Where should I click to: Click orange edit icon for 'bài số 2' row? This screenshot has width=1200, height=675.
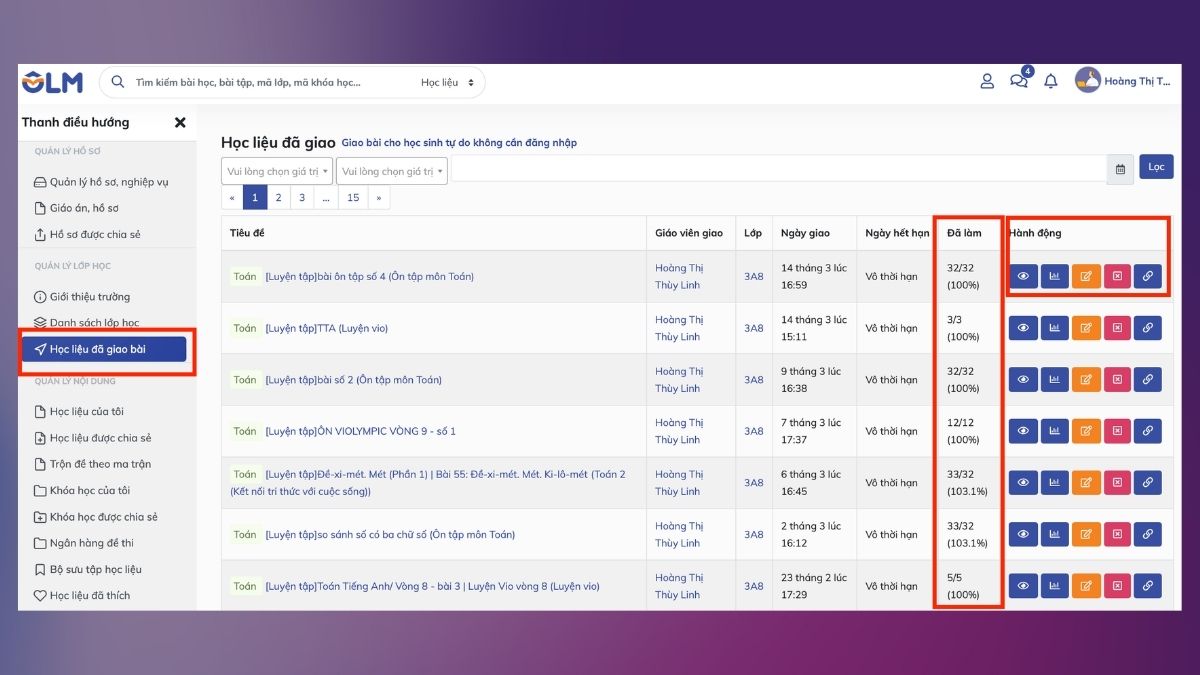pos(1086,379)
